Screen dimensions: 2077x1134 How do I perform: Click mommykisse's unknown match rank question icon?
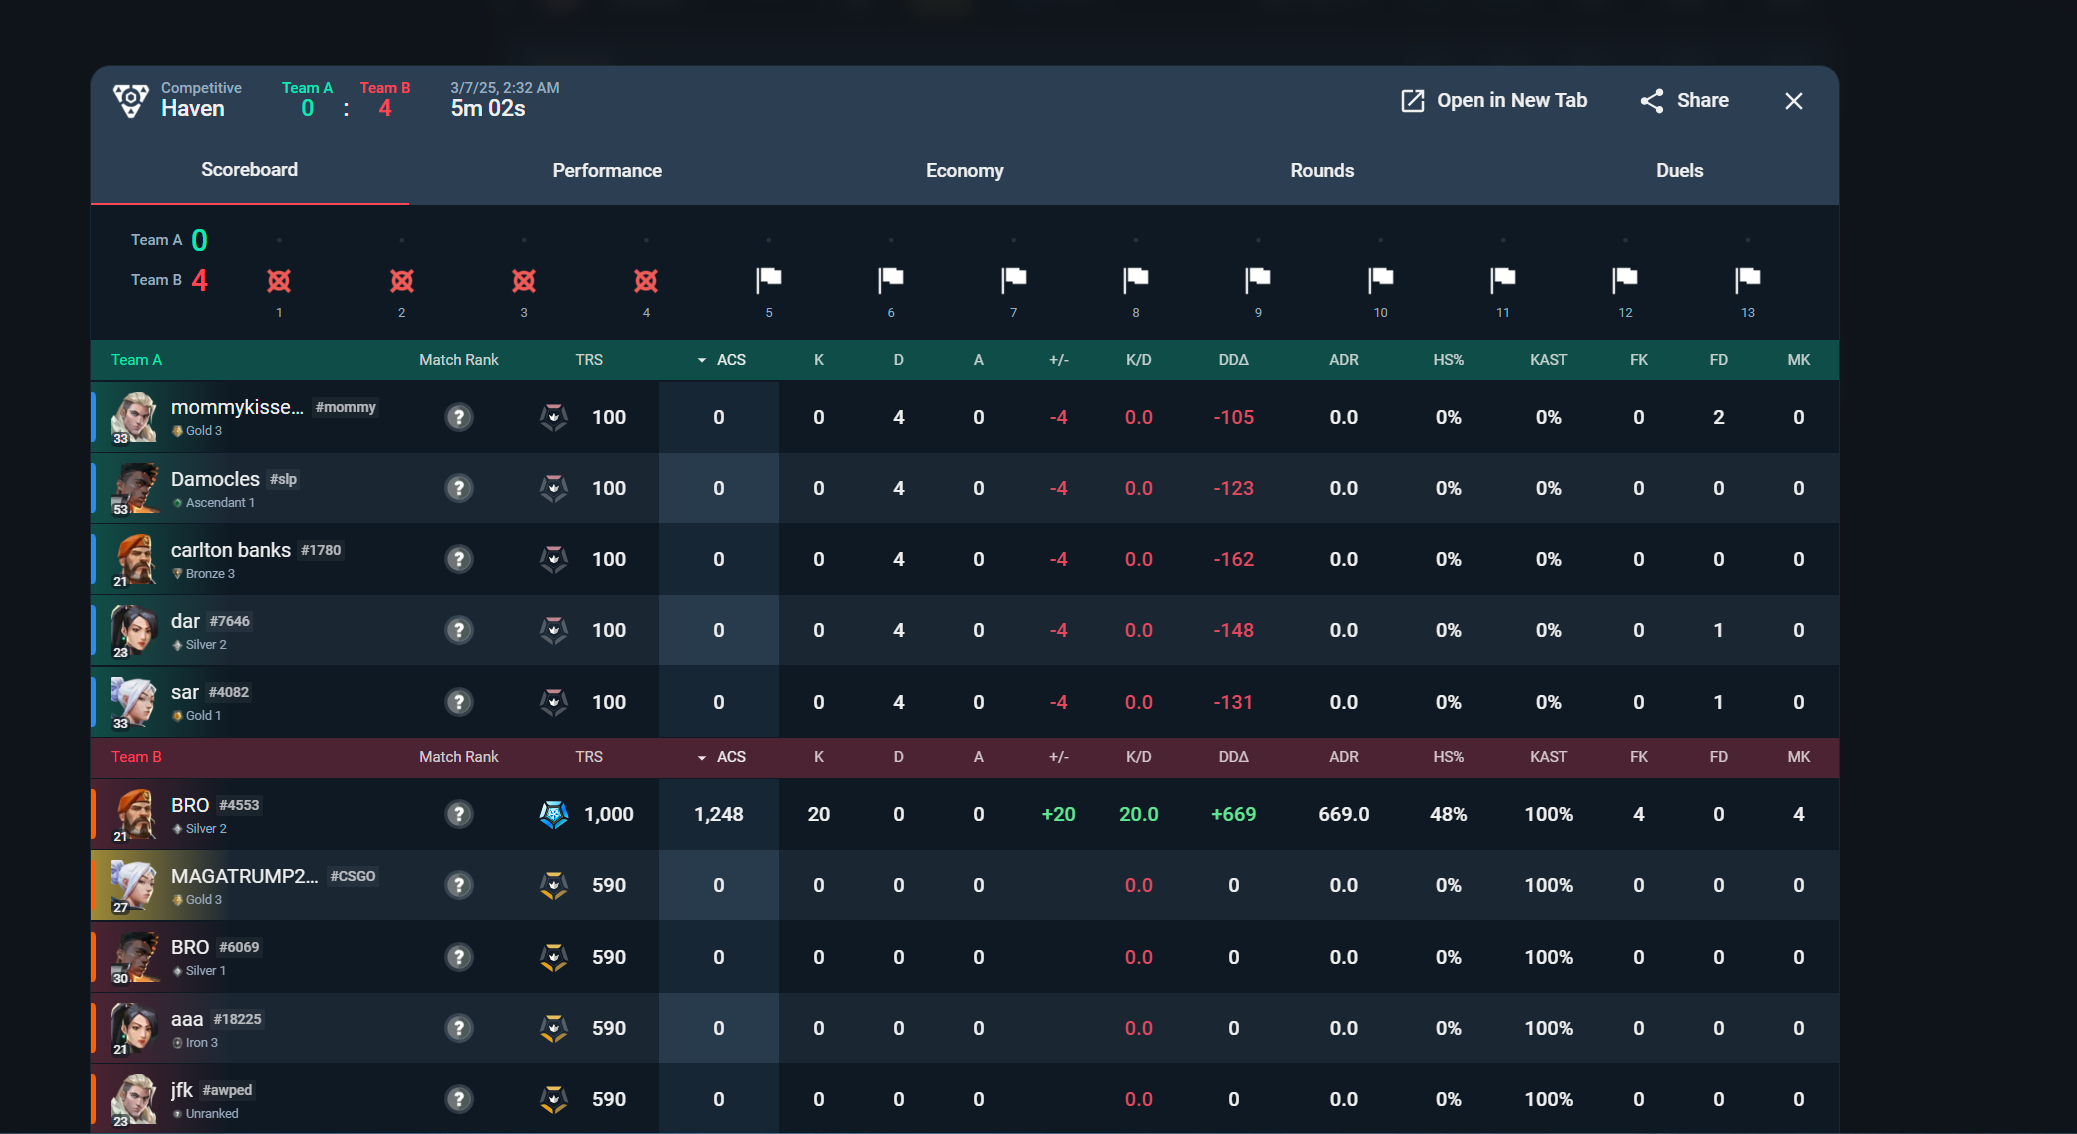[459, 417]
